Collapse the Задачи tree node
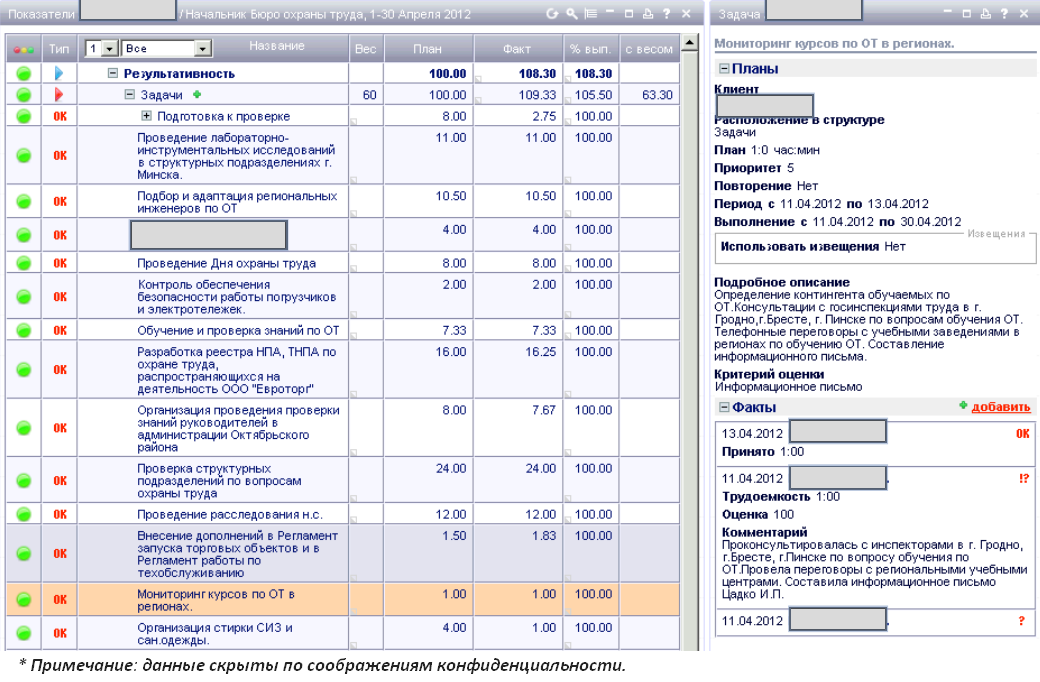 coord(130,94)
